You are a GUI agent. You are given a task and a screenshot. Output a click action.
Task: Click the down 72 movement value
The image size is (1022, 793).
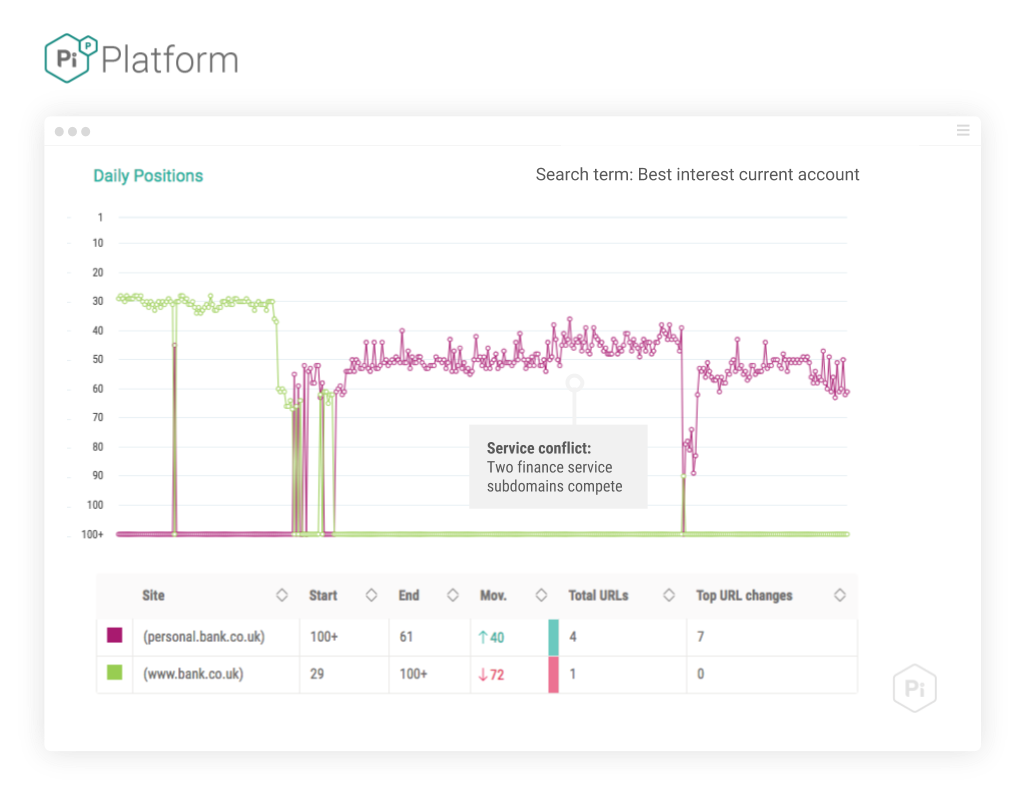(491, 675)
